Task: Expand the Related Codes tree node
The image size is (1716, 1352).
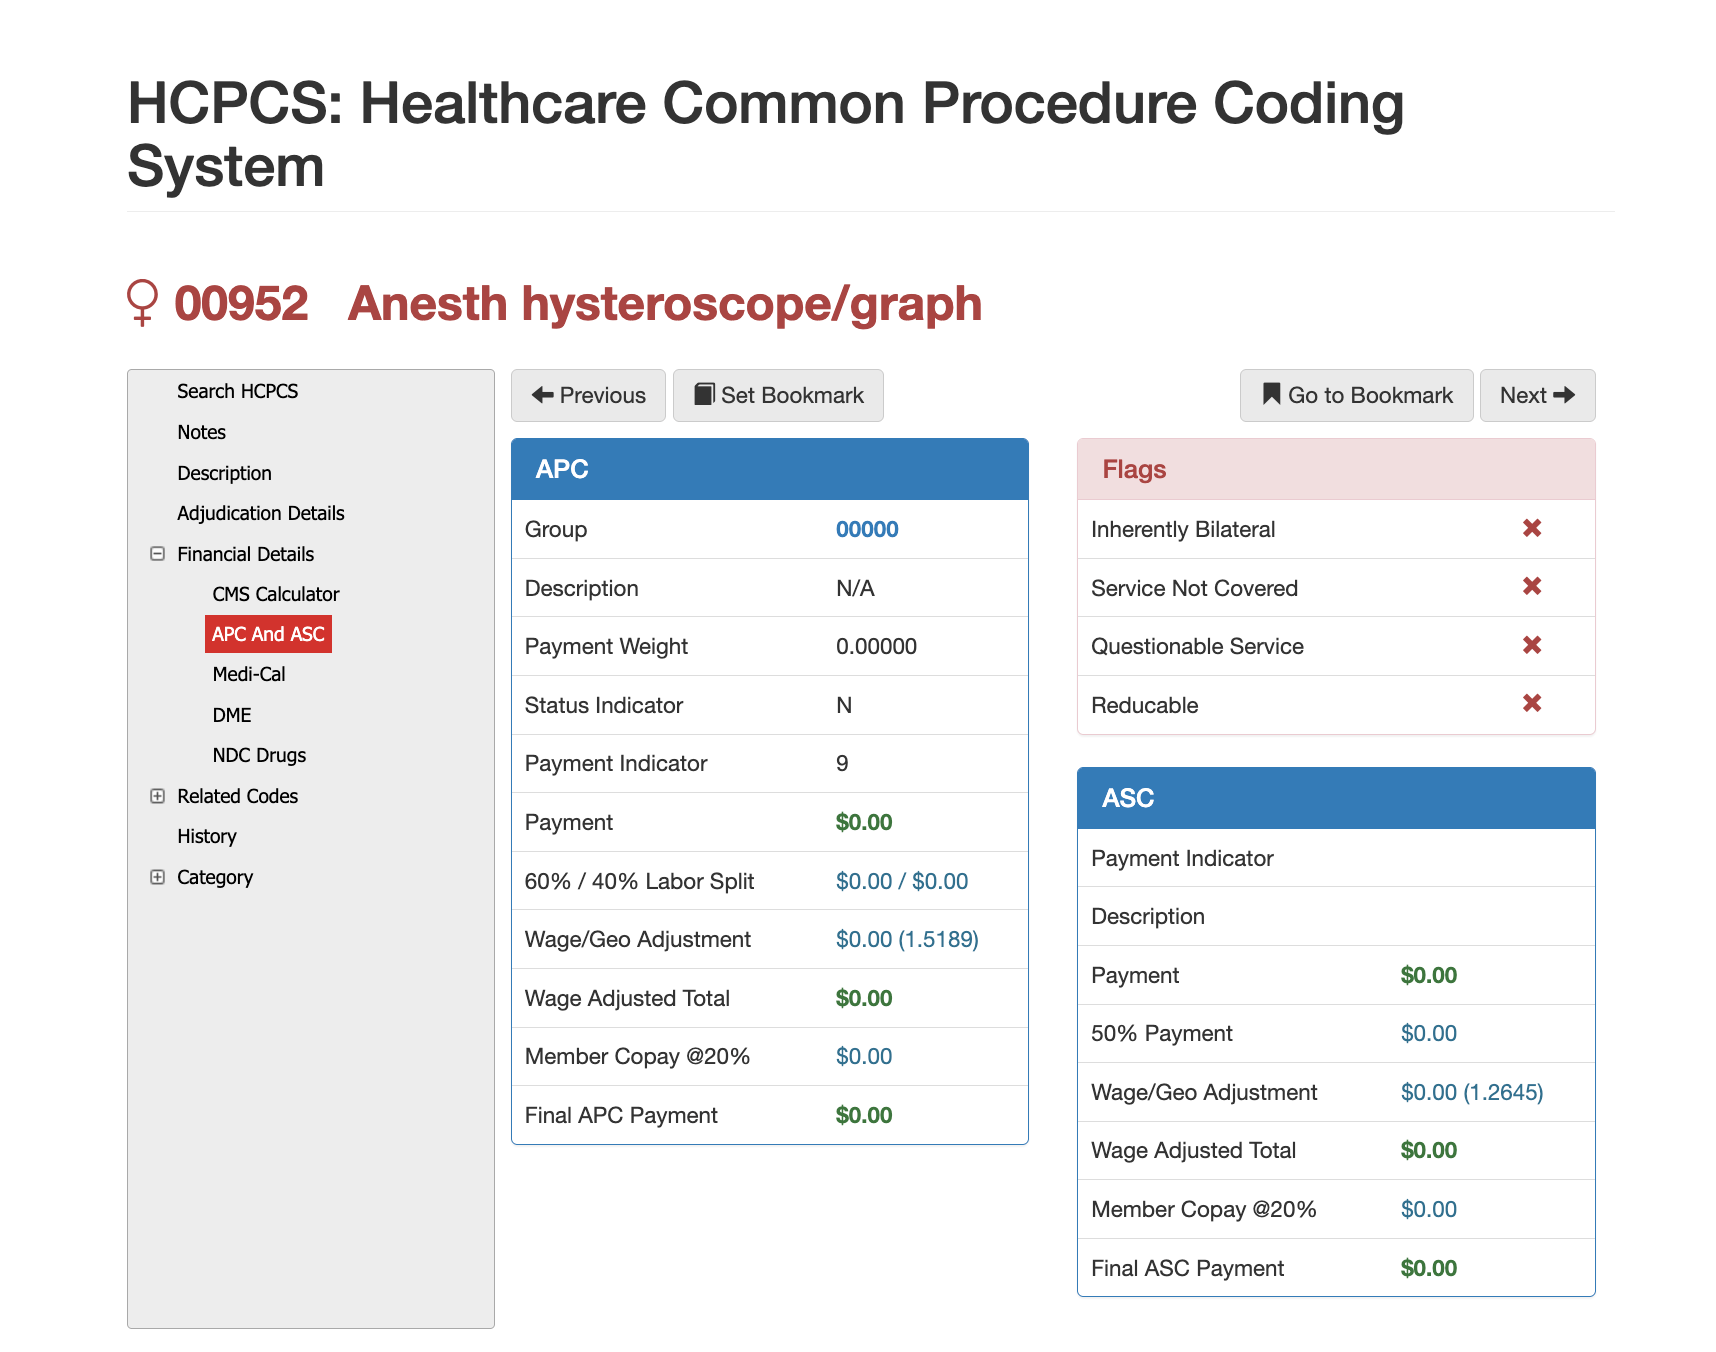Action: [157, 796]
